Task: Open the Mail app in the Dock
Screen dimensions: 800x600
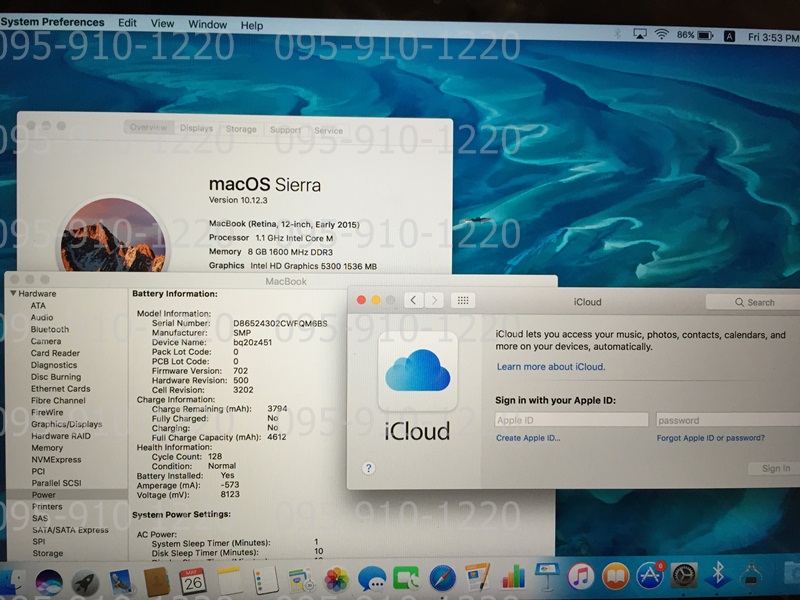Action: [121, 582]
